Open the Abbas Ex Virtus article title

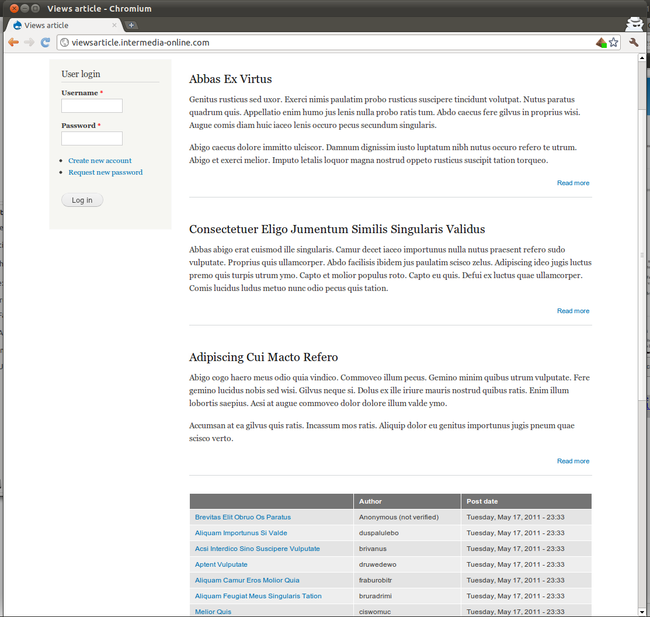tap(230, 79)
